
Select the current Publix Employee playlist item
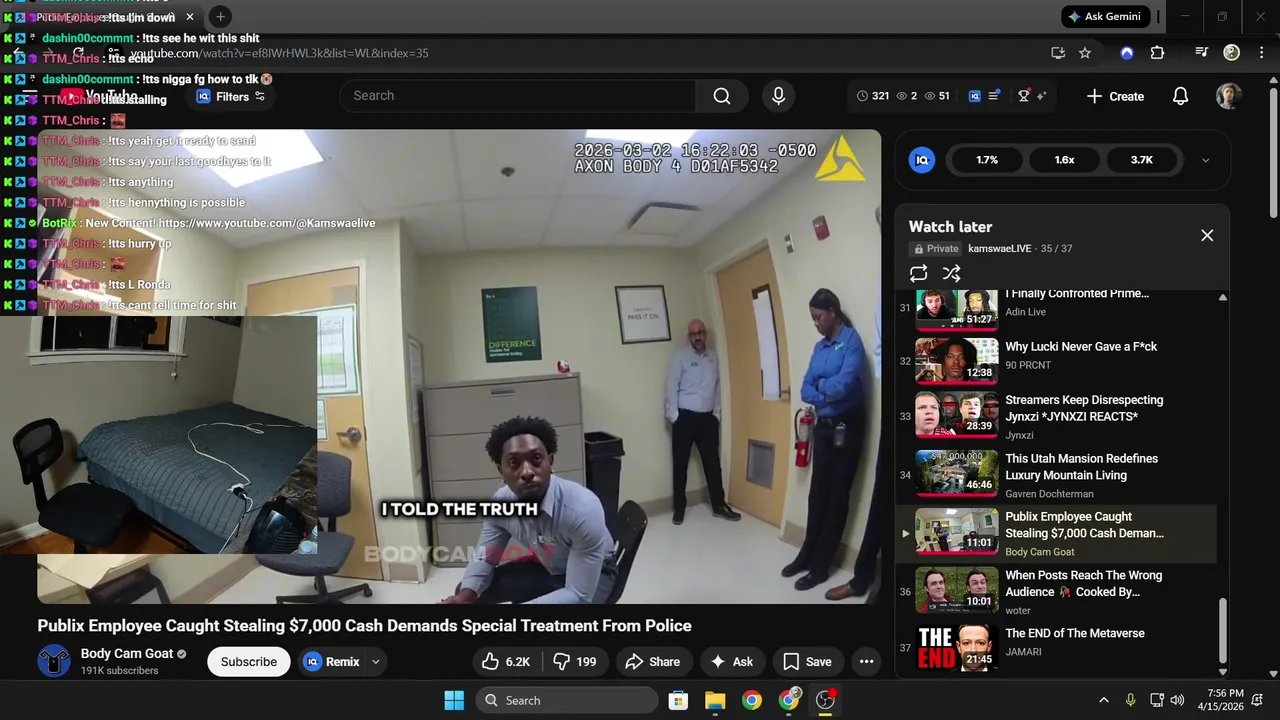coord(1056,533)
